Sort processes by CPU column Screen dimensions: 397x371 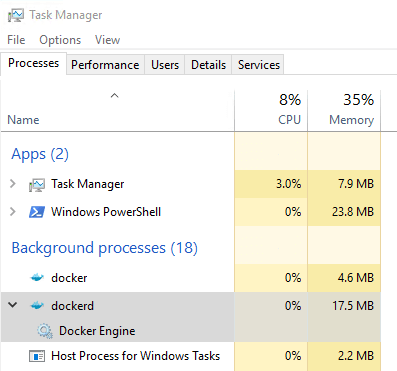[x=271, y=110]
